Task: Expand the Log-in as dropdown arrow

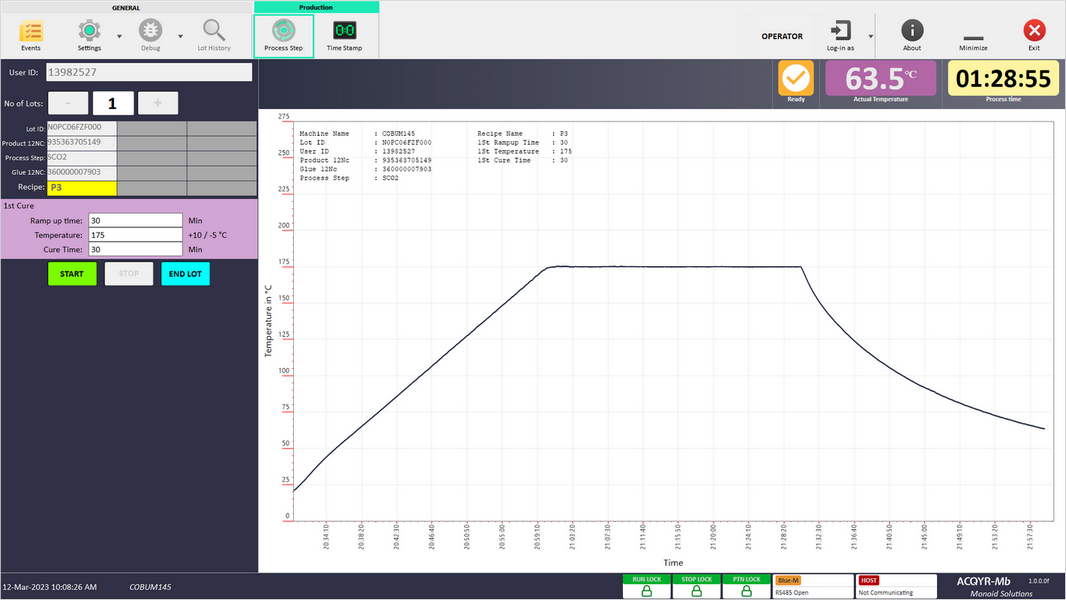Action: [870, 36]
